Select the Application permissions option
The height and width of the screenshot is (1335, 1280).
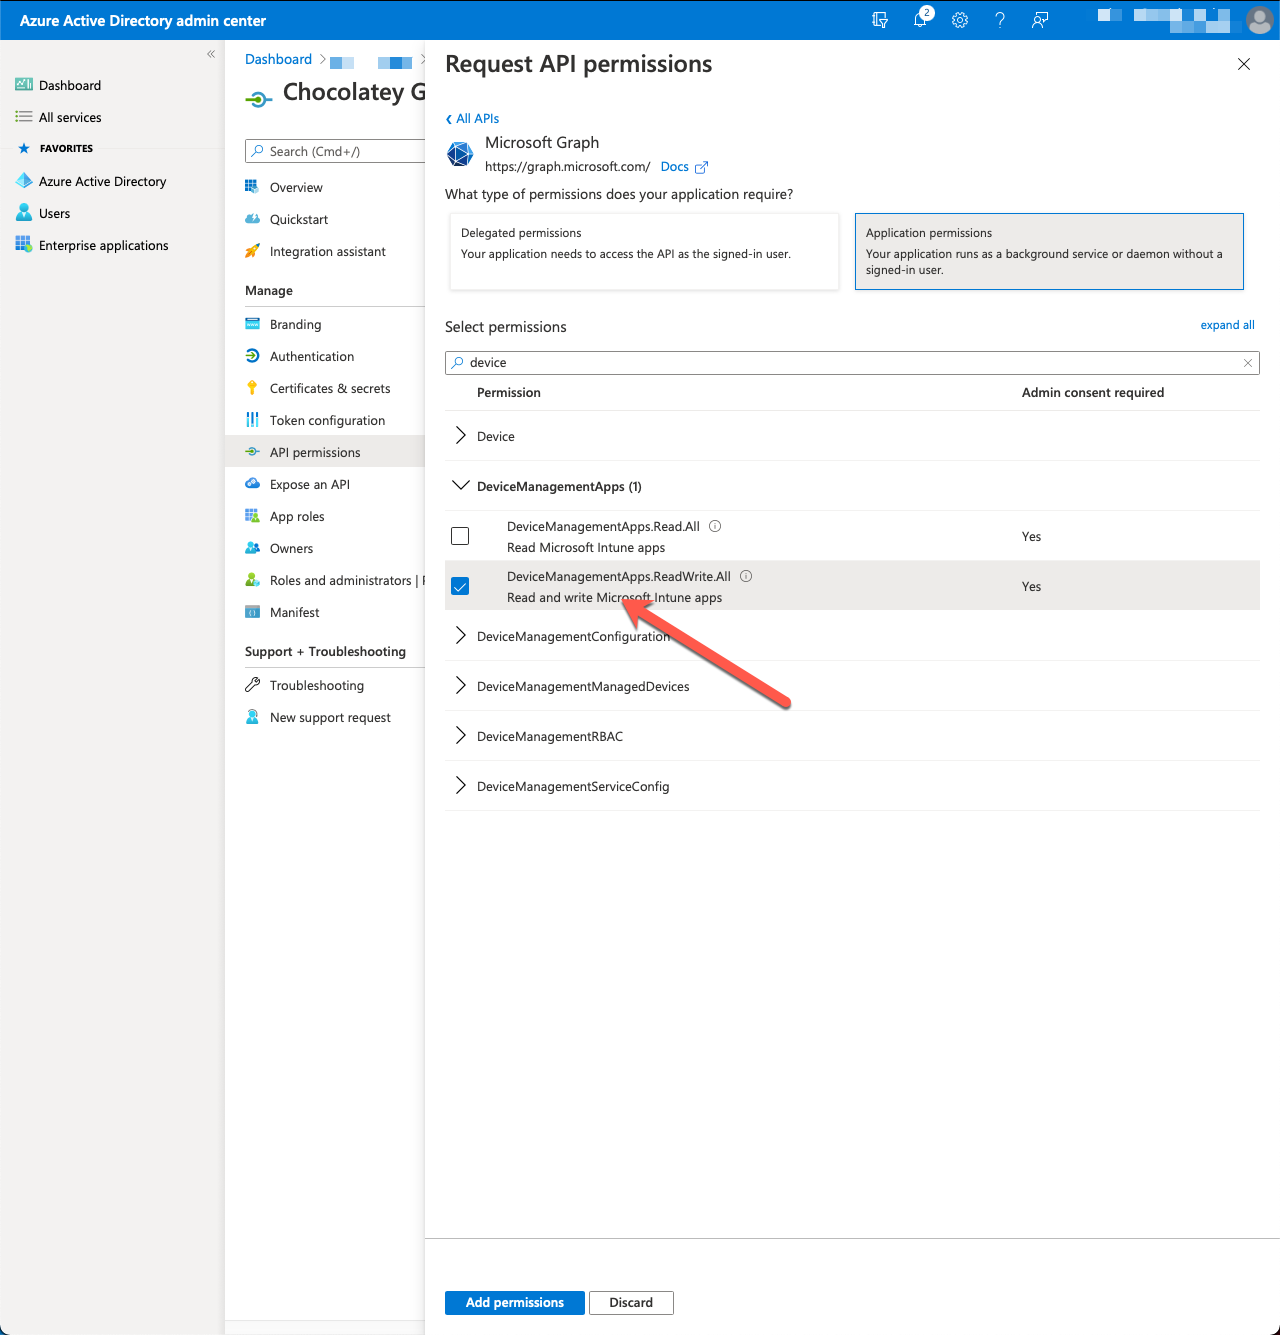pyautogui.click(x=1049, y=251)
